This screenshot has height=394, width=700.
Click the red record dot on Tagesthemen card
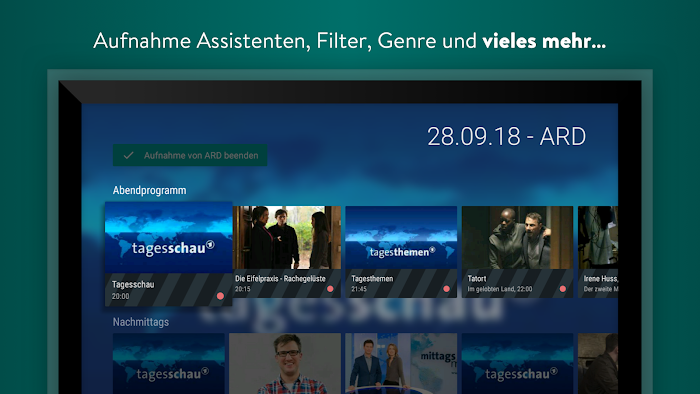coord(446,289)
